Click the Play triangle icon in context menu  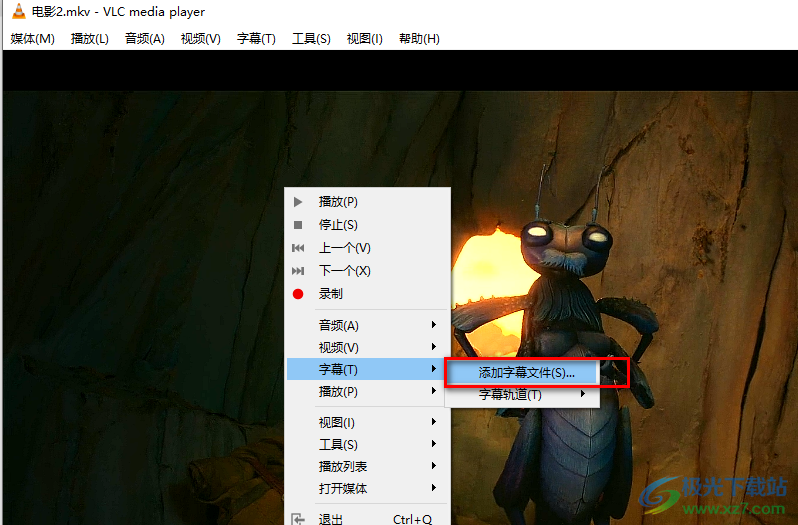pyautogui.click(x=298, y=202)
